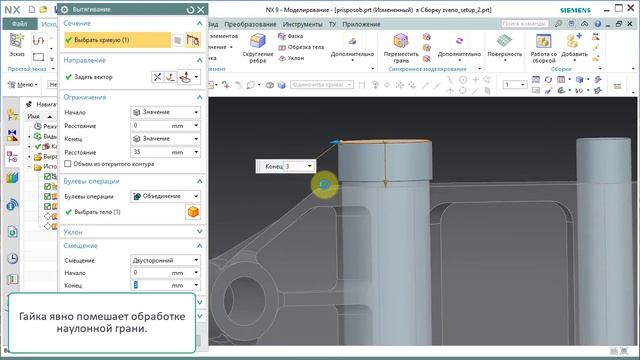Collapse the Ограничения section
The image size is (640, 360).
tap(200, 97)
